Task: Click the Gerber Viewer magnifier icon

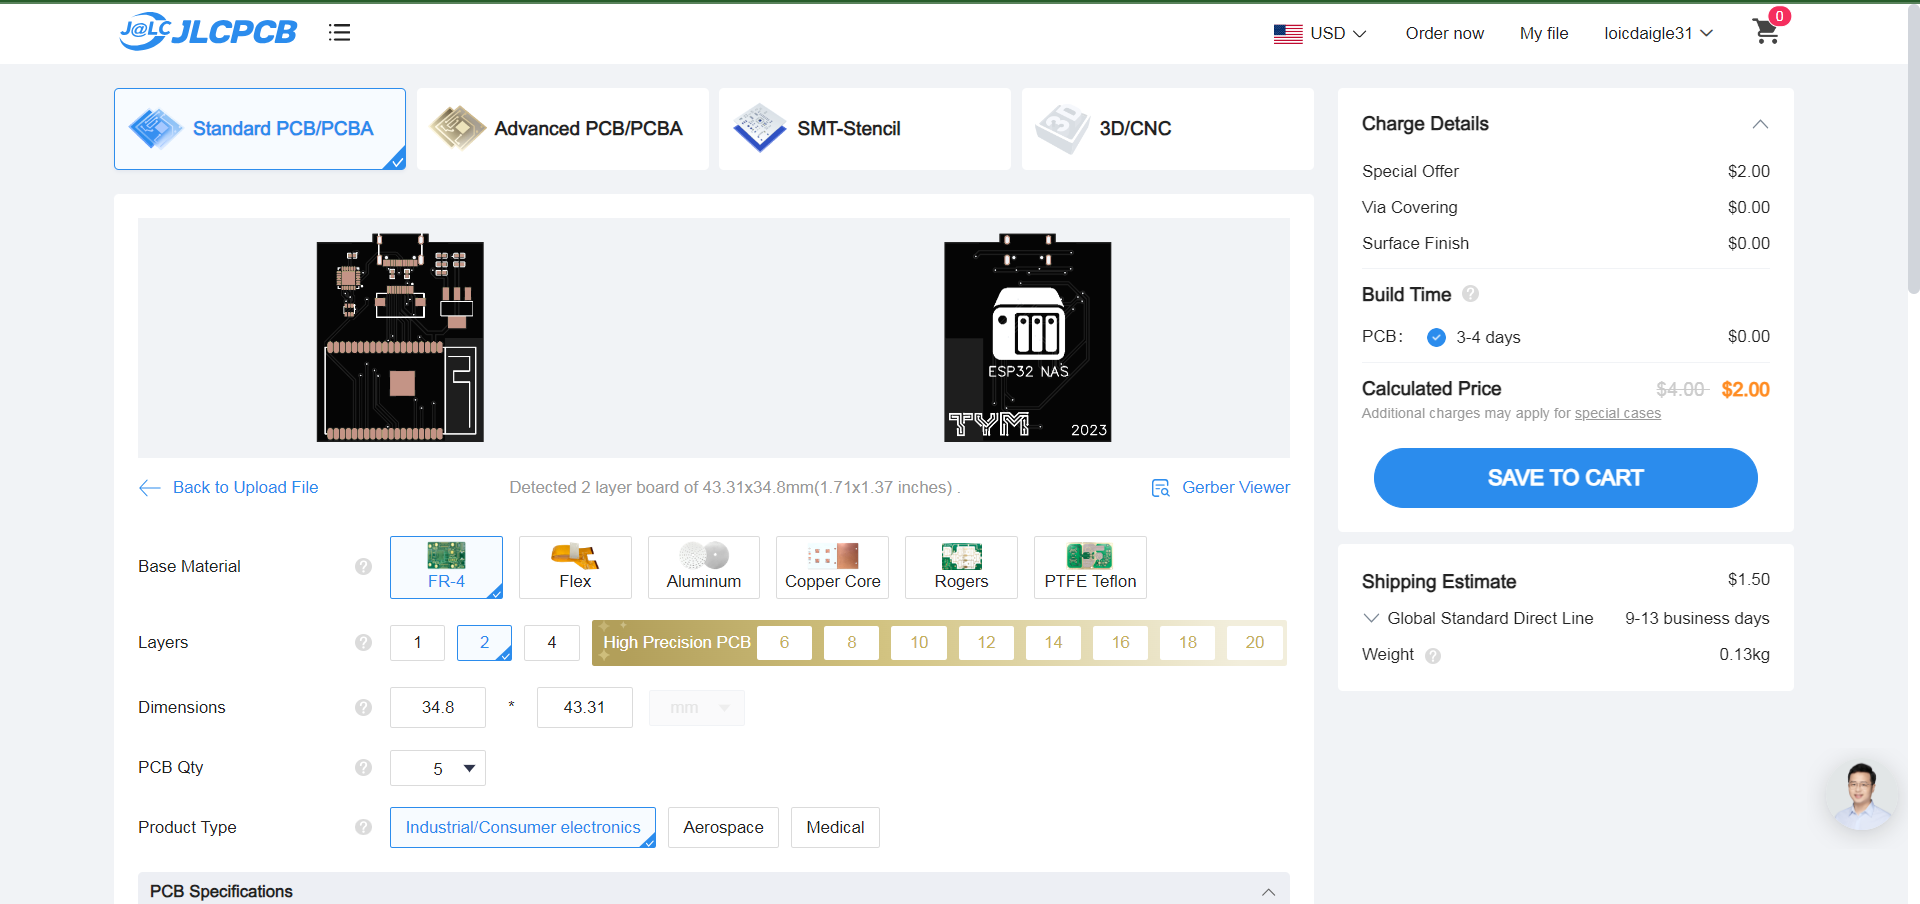Action: 1160,488
